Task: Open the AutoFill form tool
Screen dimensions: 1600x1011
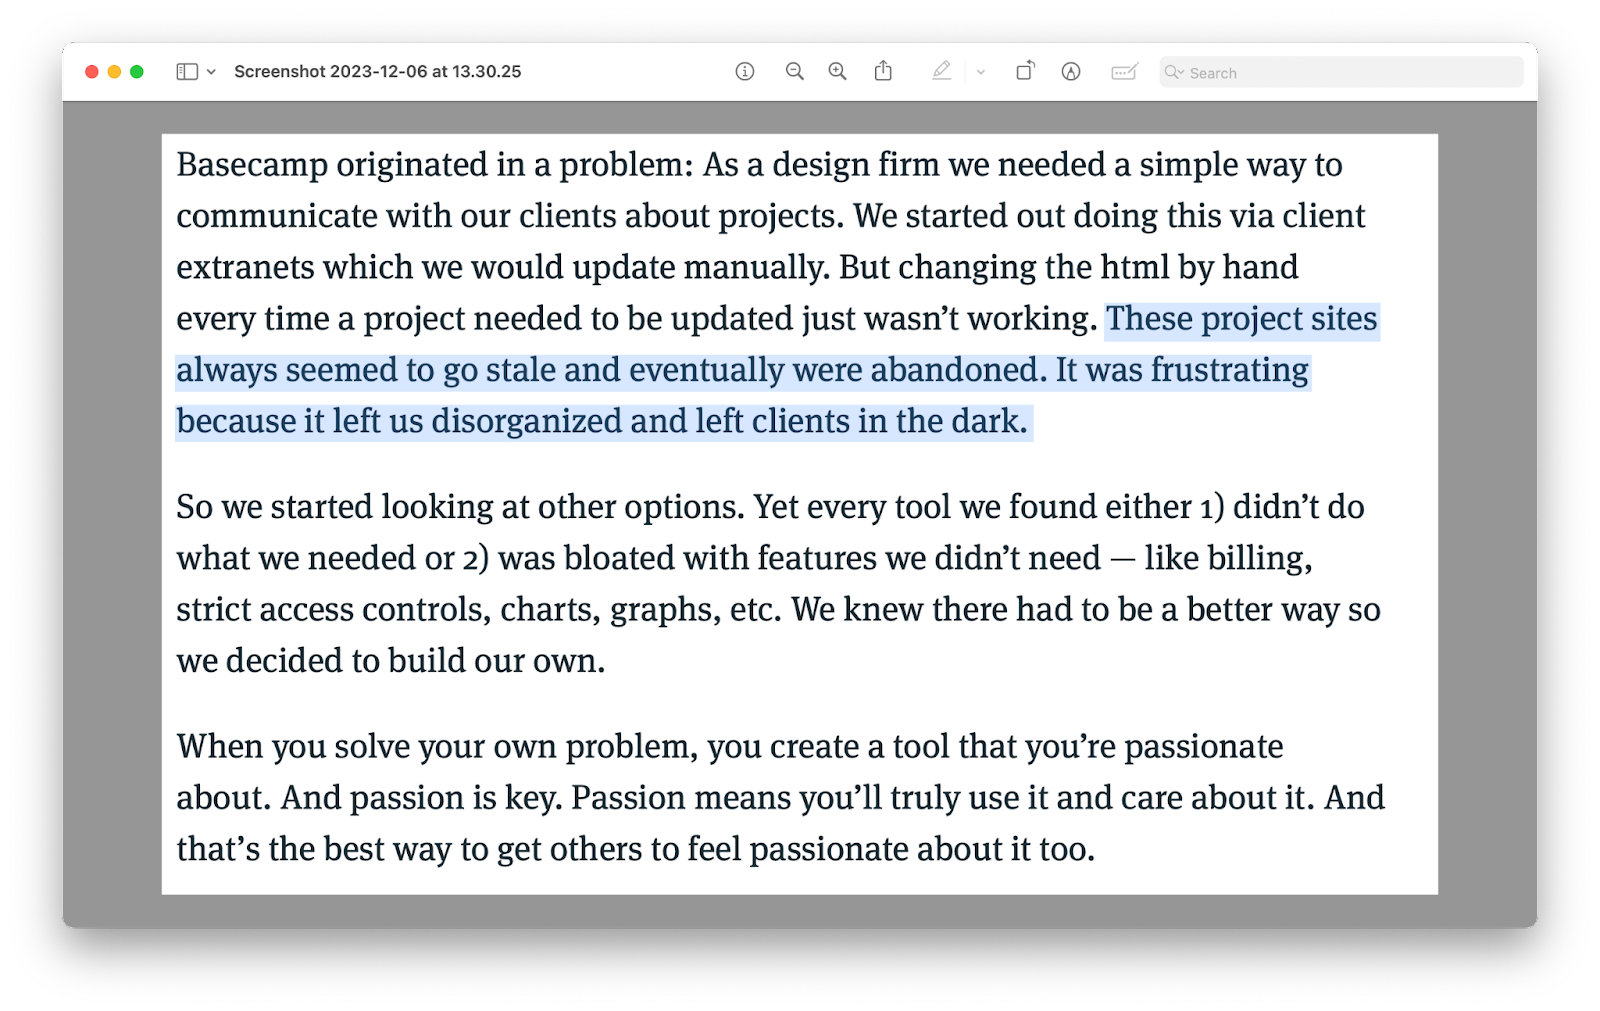Action: pos(1123,71)
